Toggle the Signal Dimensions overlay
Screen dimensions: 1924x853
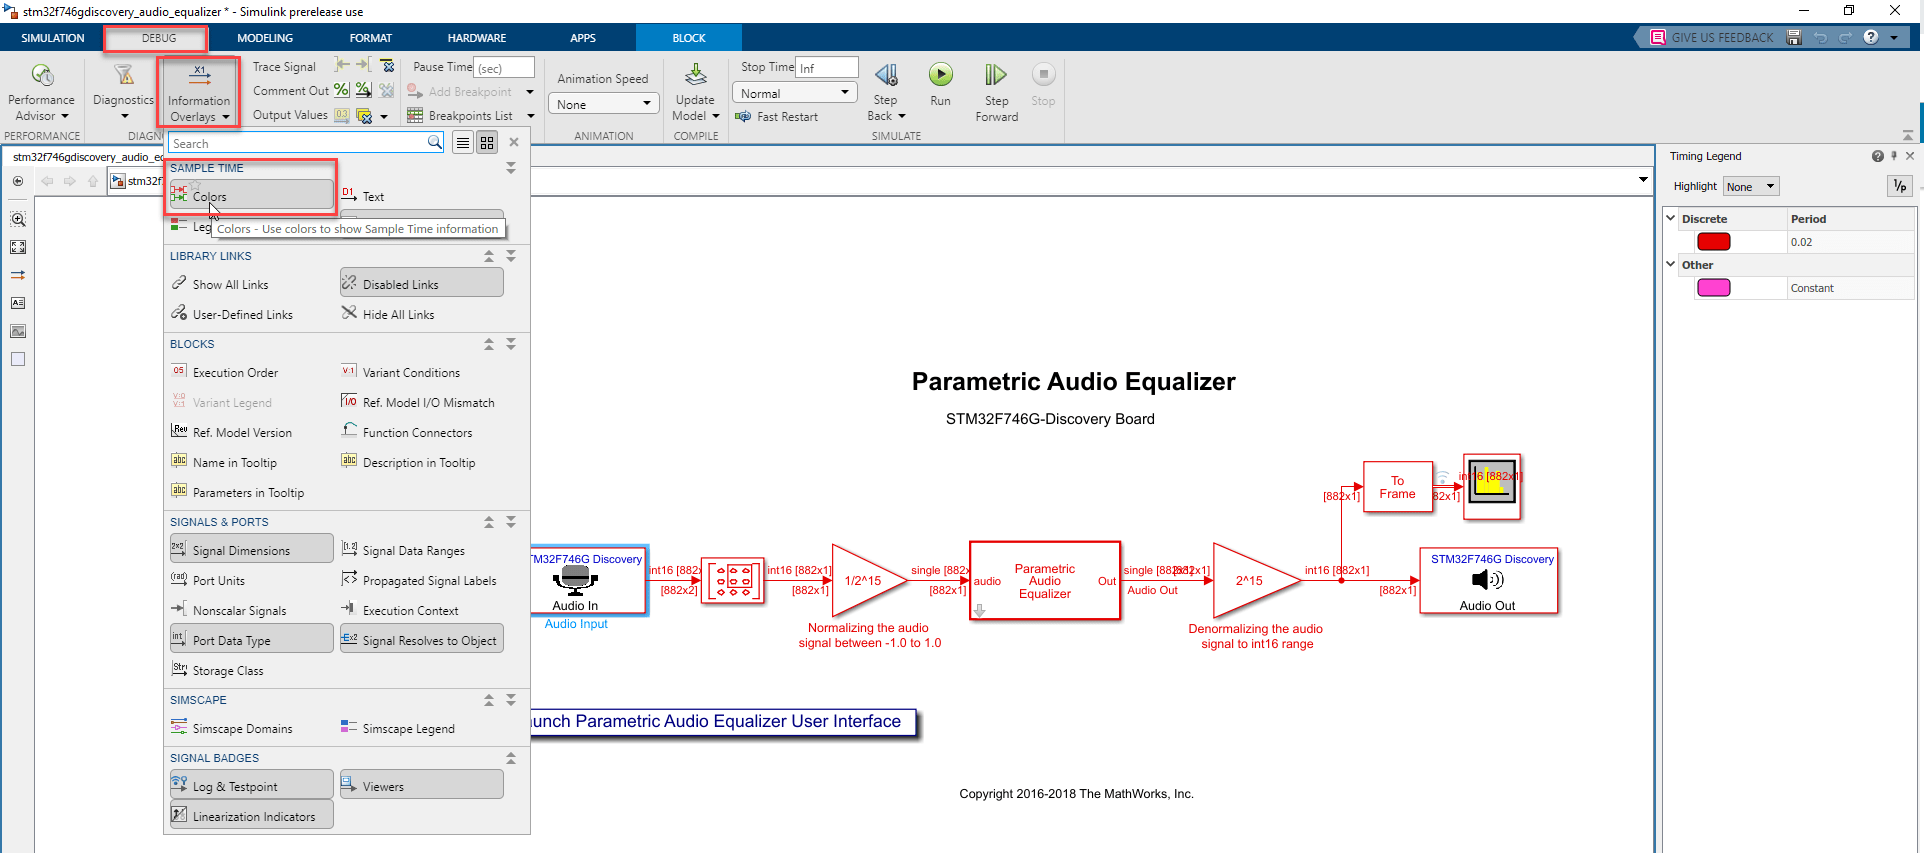[x=252, y=549]
